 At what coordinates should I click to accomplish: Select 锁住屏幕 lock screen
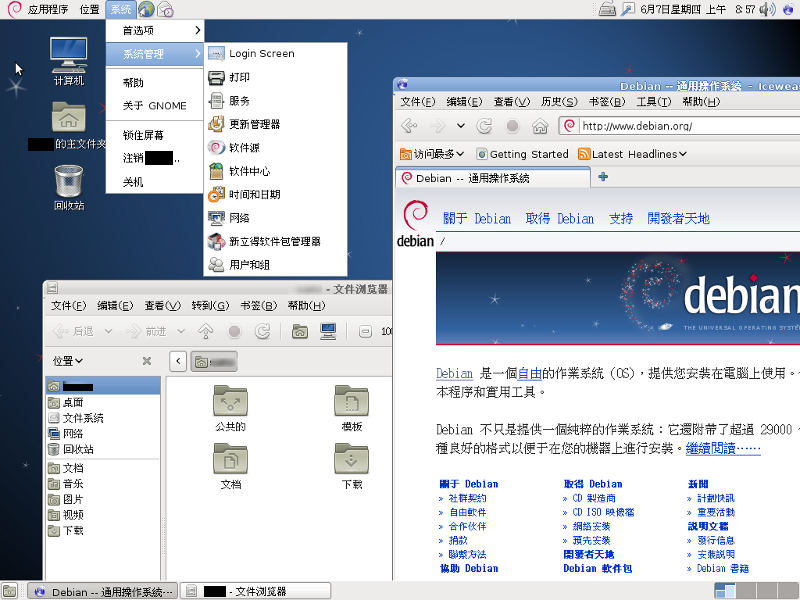tap(155, 135)
